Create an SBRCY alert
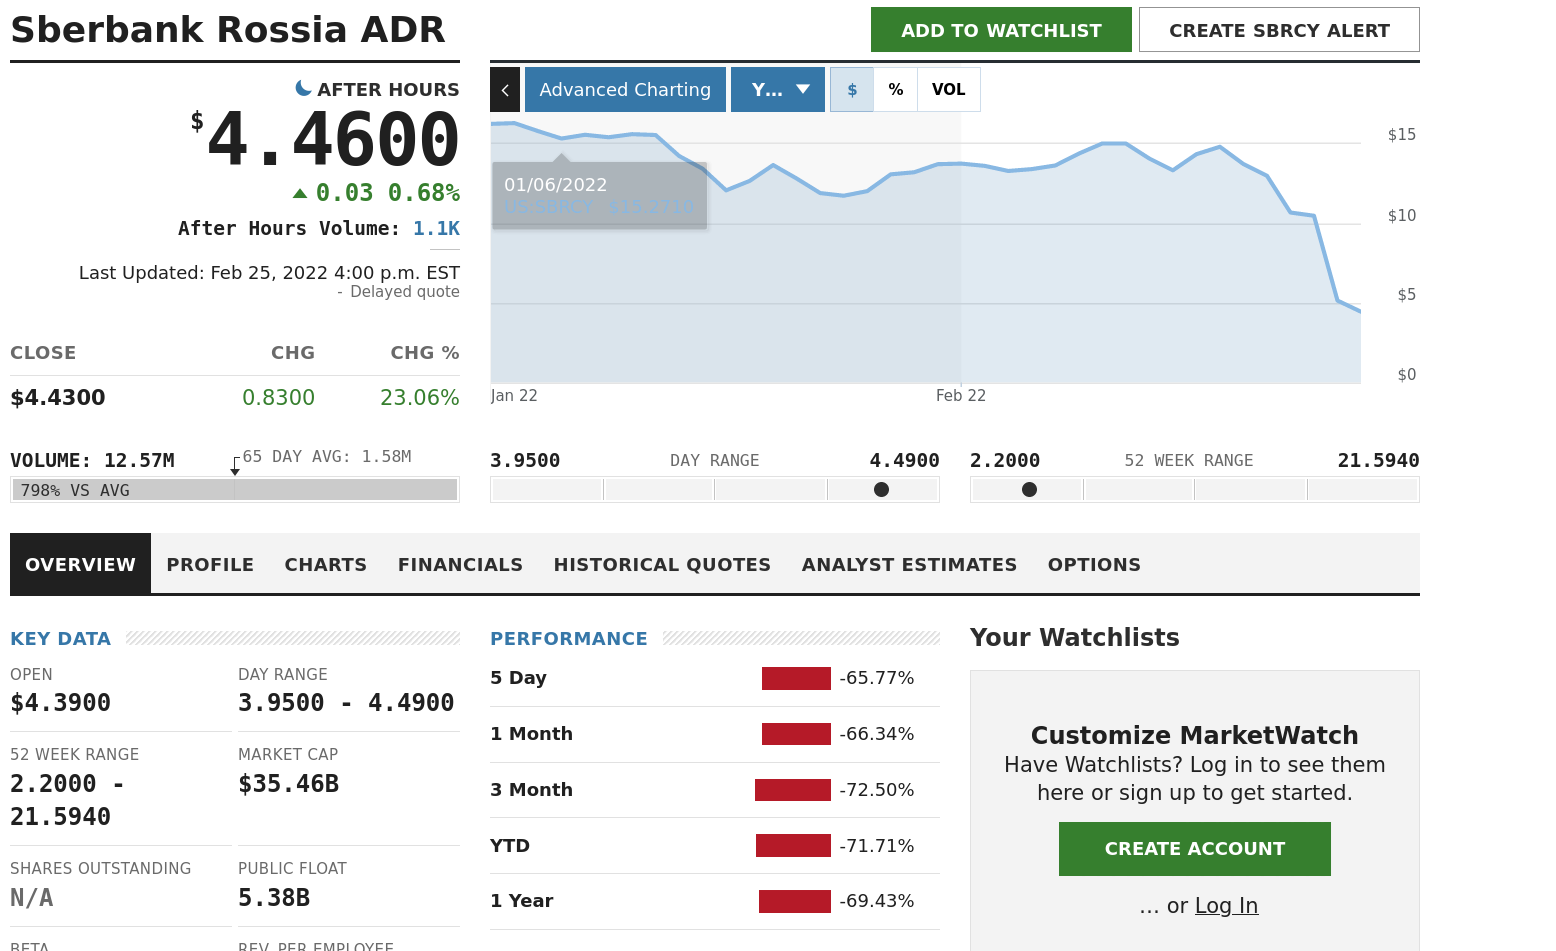Image resolution: width=1556 pixels, height=951 pixels. 1279,30
